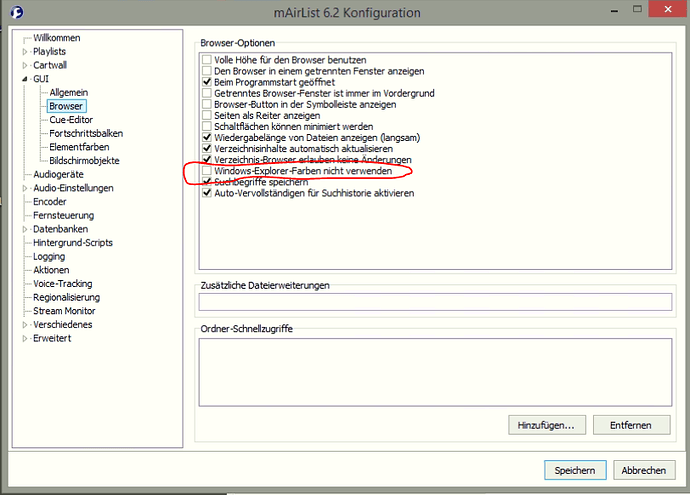Toggle "Verzeichnis-Browser erlauben keine Änderungen"
690x495 pixels.
tap(207, 159)
